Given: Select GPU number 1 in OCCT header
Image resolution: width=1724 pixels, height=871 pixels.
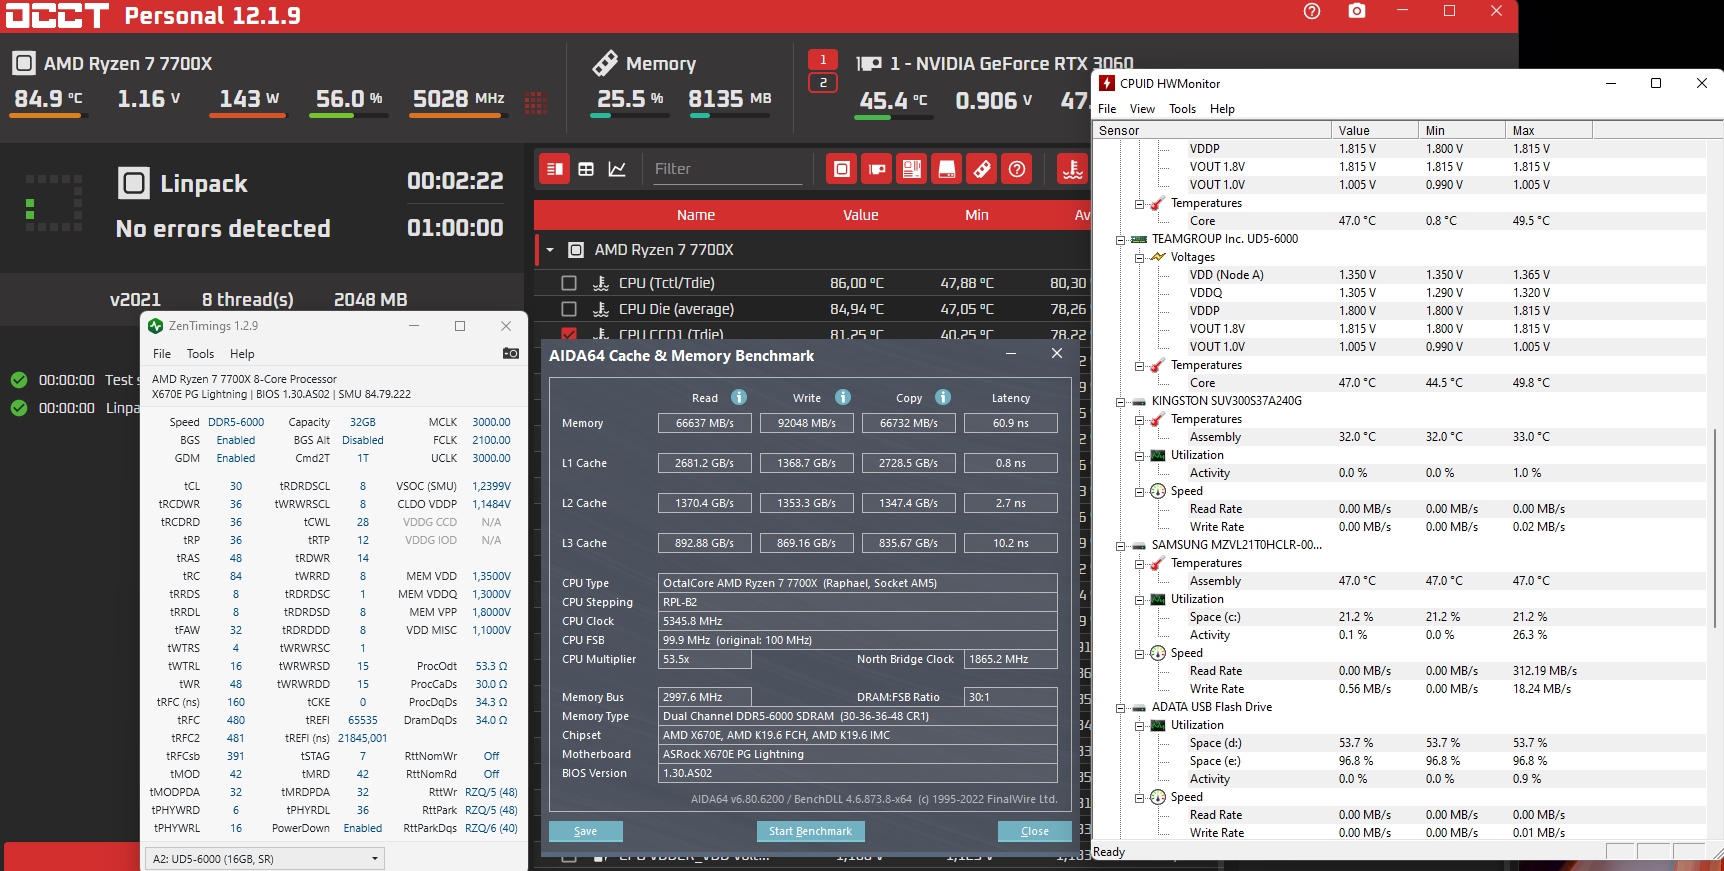Looking at the screenshot, I should click(823, 60).
